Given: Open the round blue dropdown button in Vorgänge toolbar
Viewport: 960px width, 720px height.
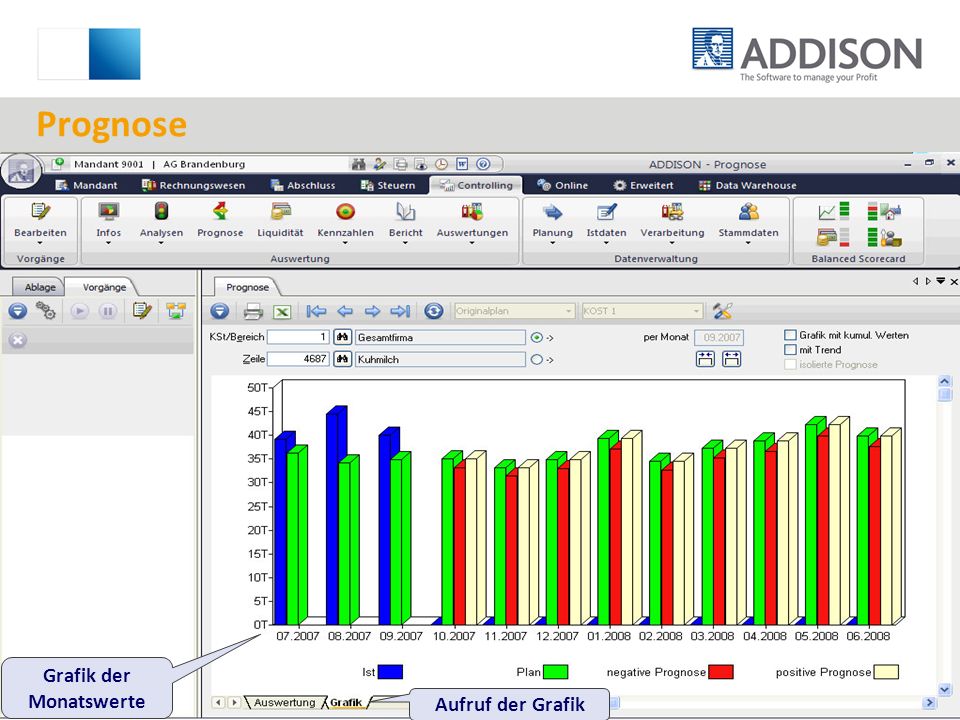Looking at the screenshot, I should 18,311.
